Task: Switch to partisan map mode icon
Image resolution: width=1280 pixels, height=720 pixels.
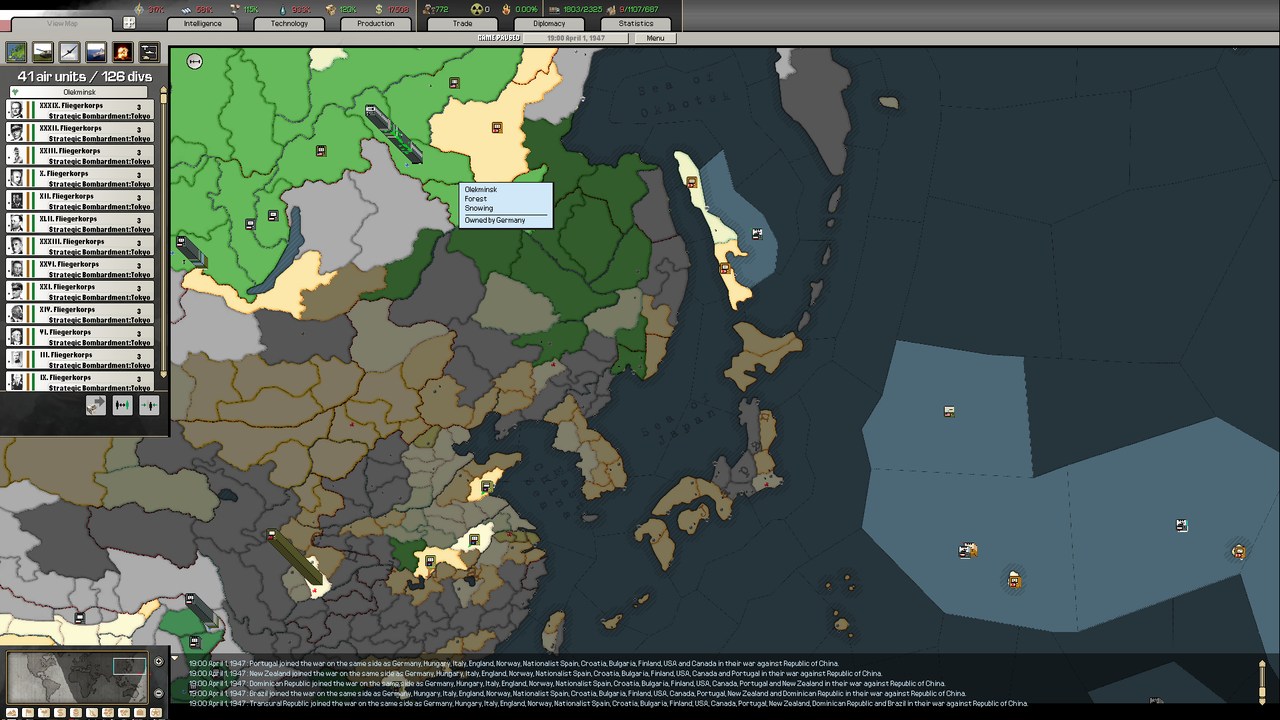Action: [x=92, y=712]
